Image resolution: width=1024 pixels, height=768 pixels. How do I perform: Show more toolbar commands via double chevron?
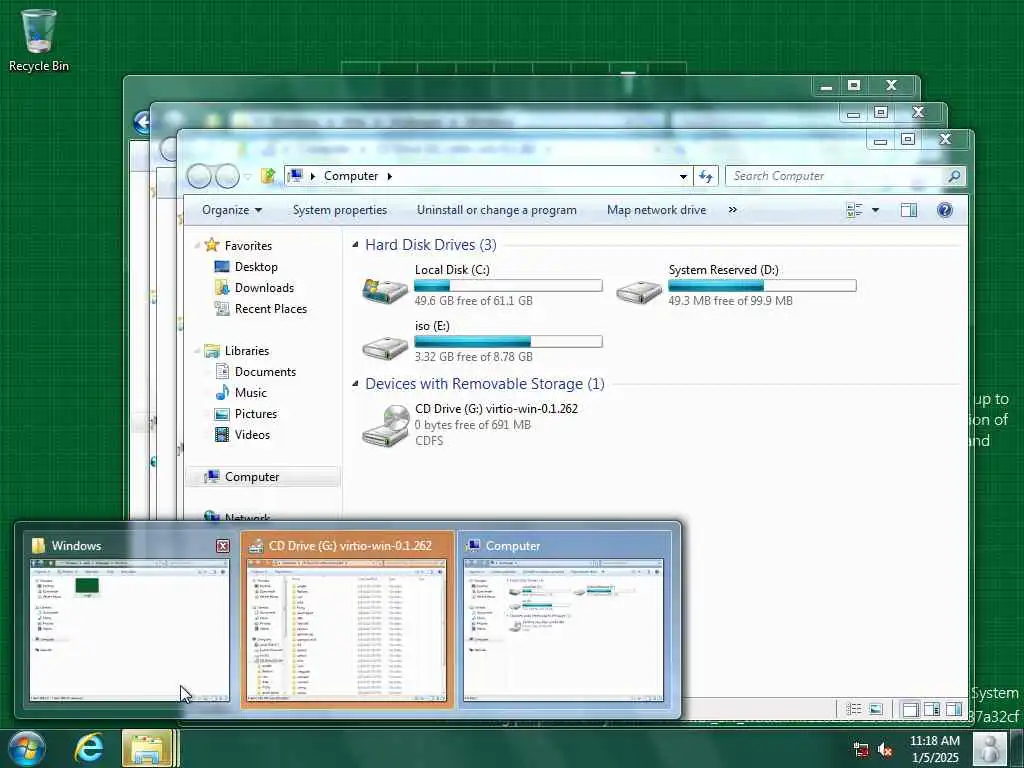pos(732,210)
